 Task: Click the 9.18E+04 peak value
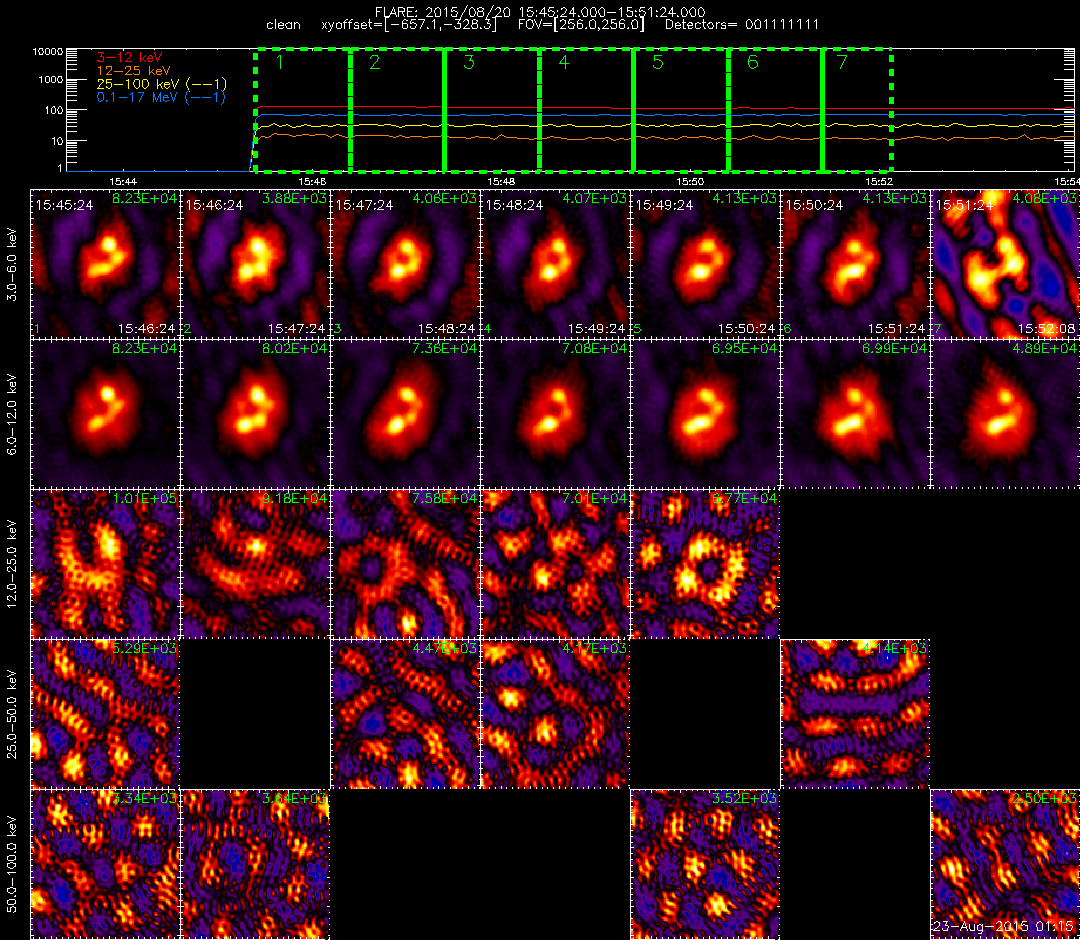point(295,498)
